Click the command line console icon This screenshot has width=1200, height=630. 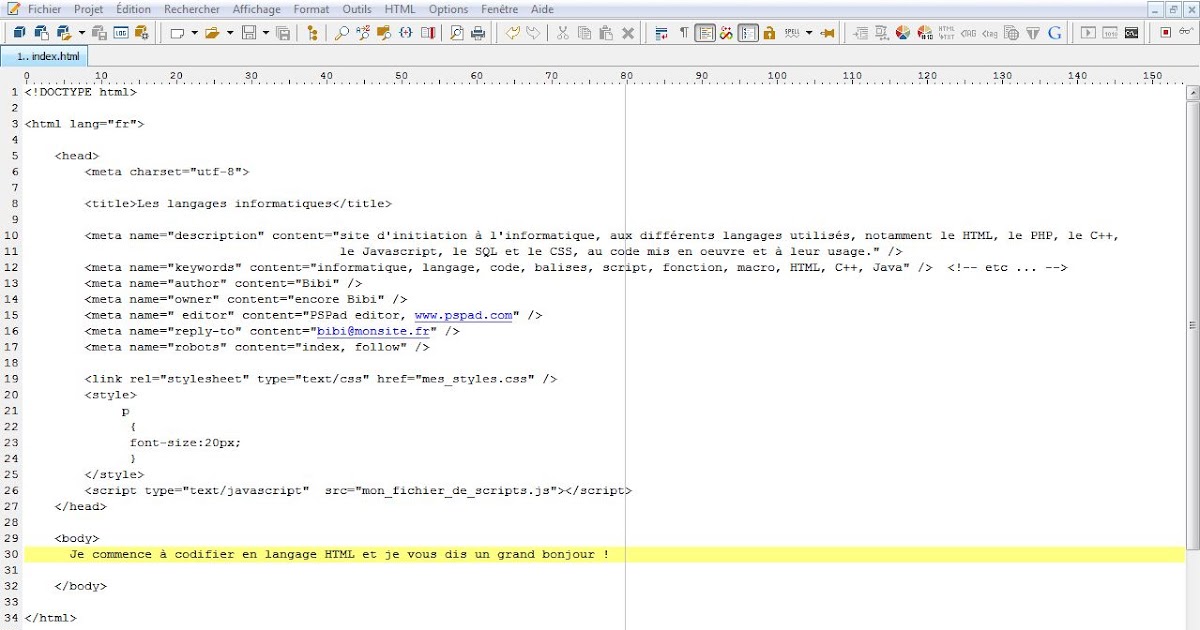[x=1131, y=33]
